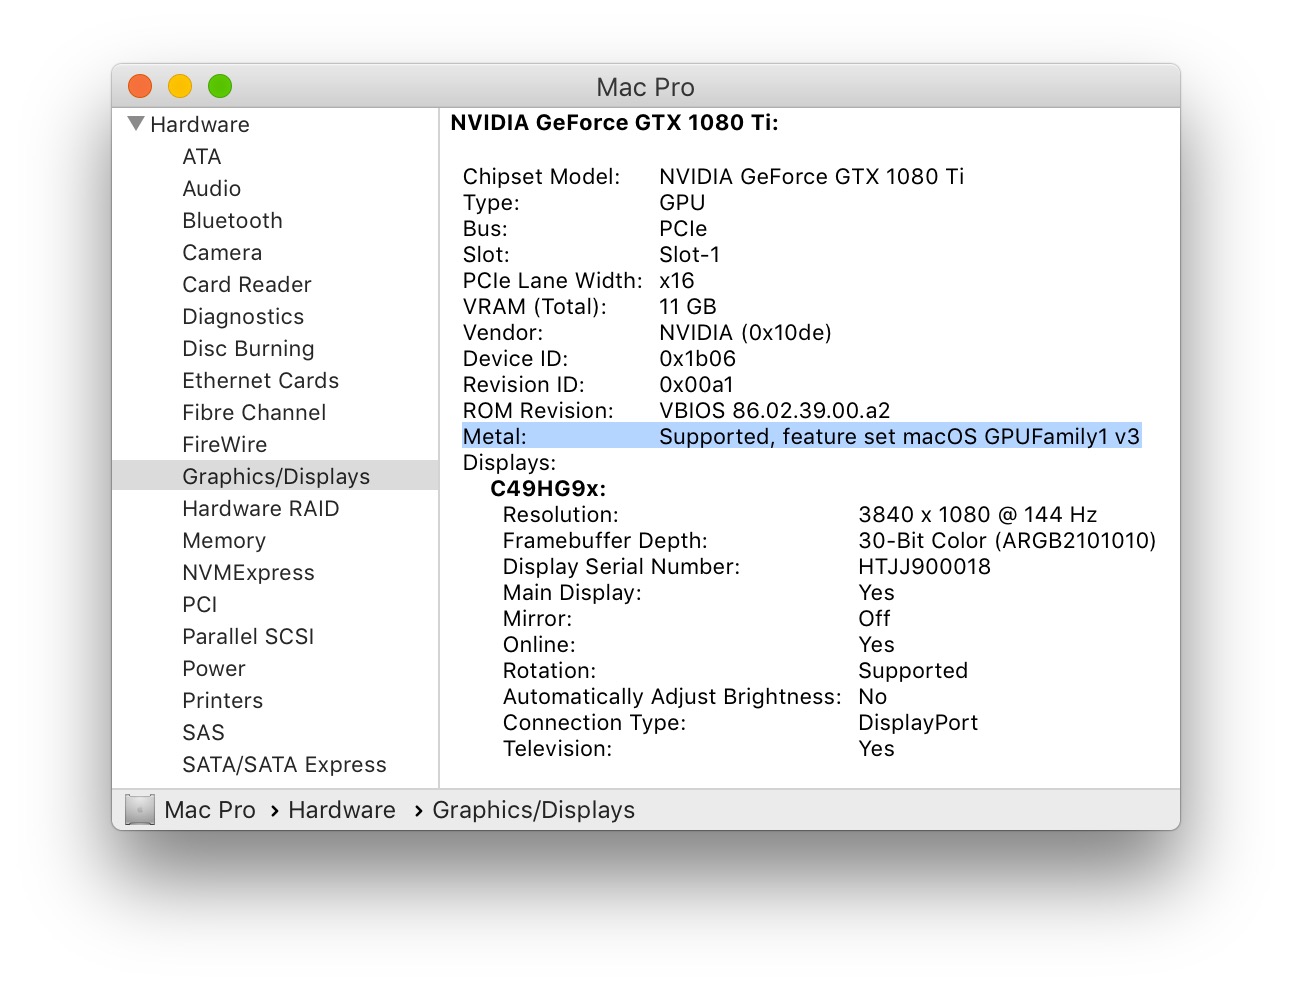This screenshot has height=990, width=1292.
Task: Click the C49HG9x display heading
Action: click(x=548, y=488)
